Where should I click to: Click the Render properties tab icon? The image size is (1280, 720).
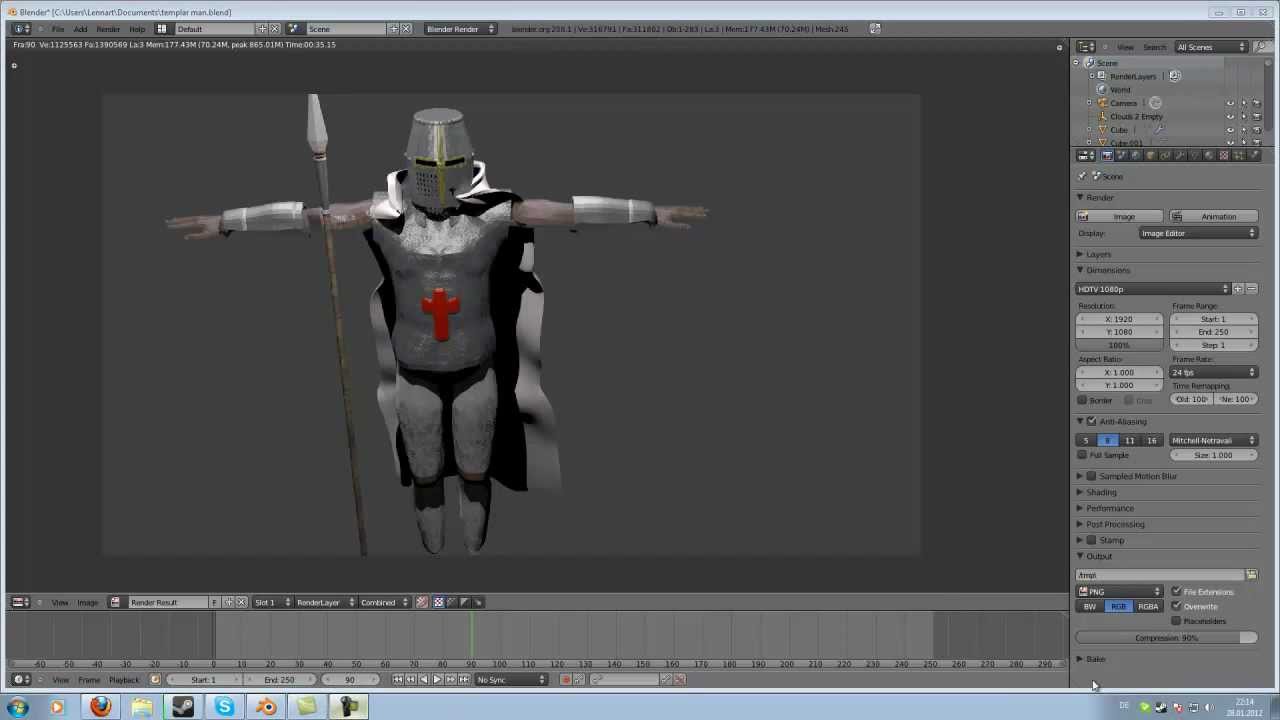(x=1107, y=155)
